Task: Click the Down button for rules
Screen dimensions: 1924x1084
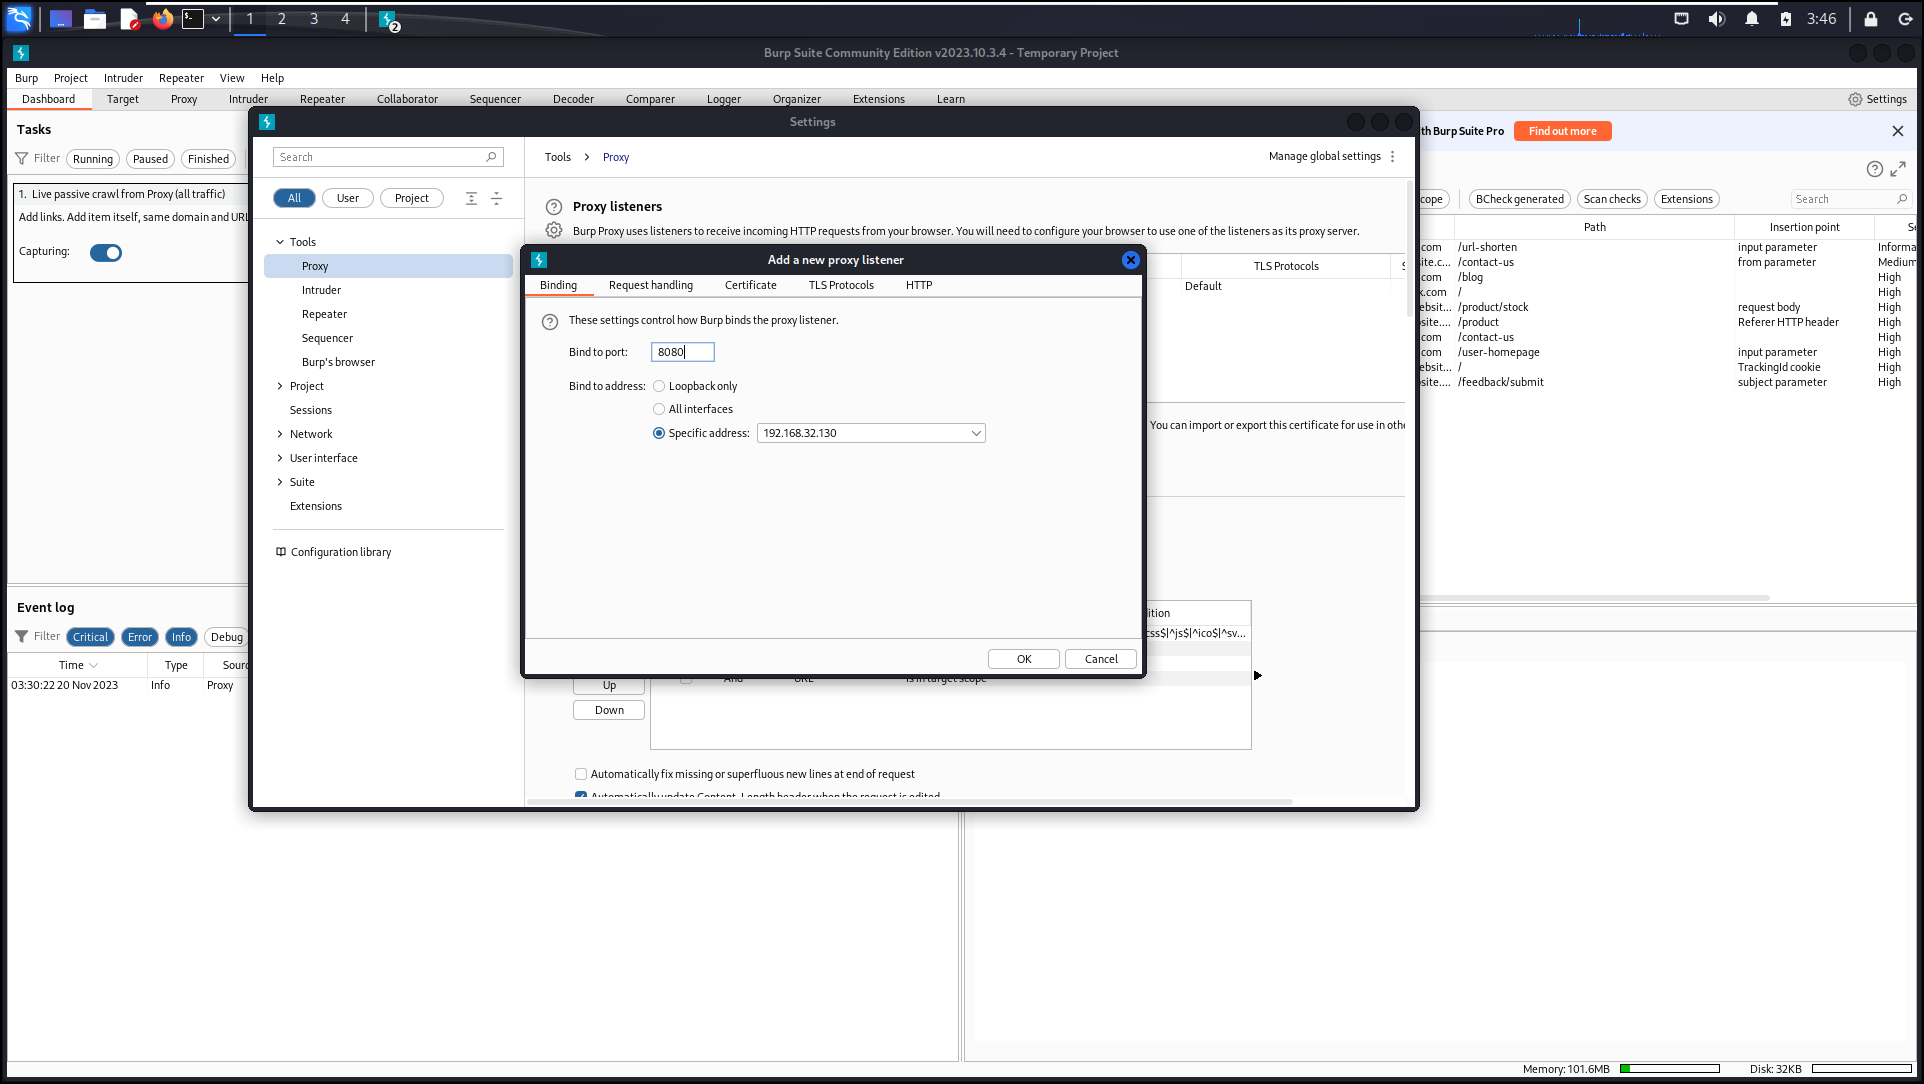Action: (x=609, y=710)
